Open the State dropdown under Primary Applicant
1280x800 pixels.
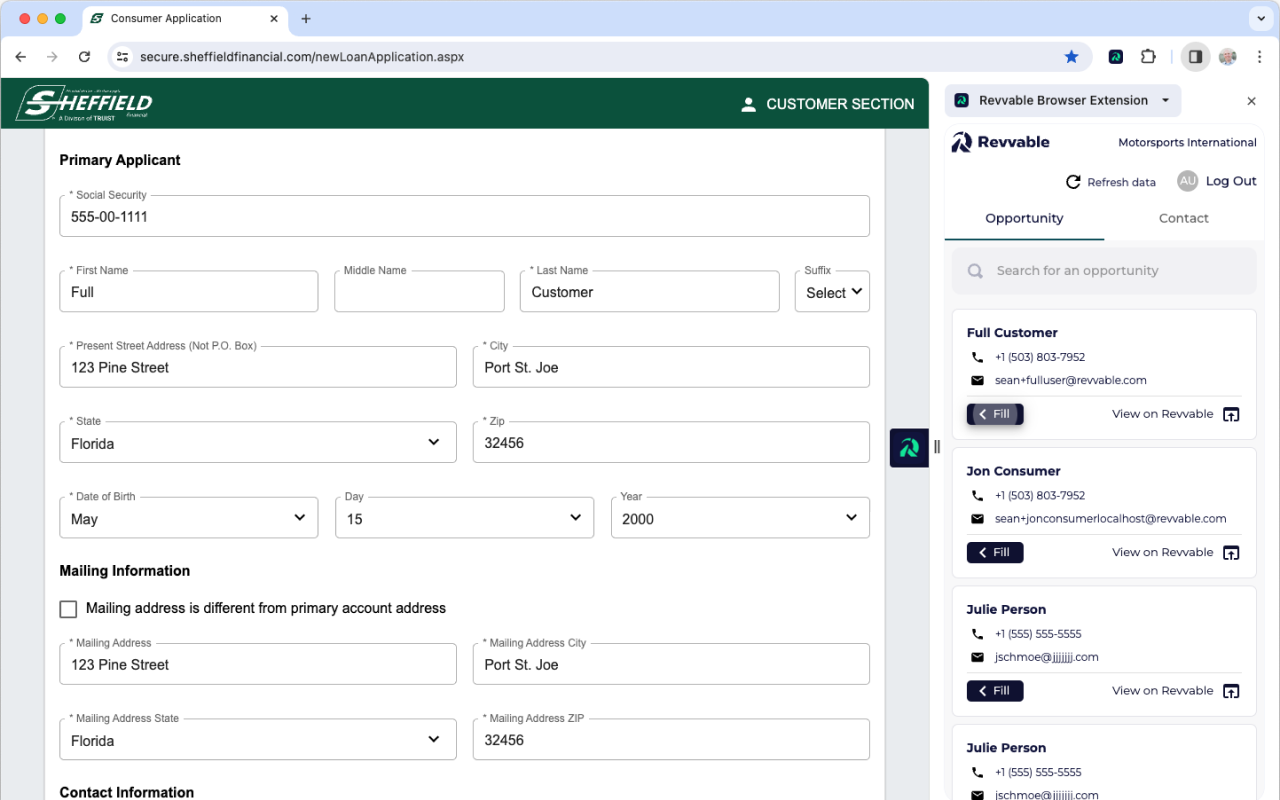pyautogui.click(x=258, y=443)
